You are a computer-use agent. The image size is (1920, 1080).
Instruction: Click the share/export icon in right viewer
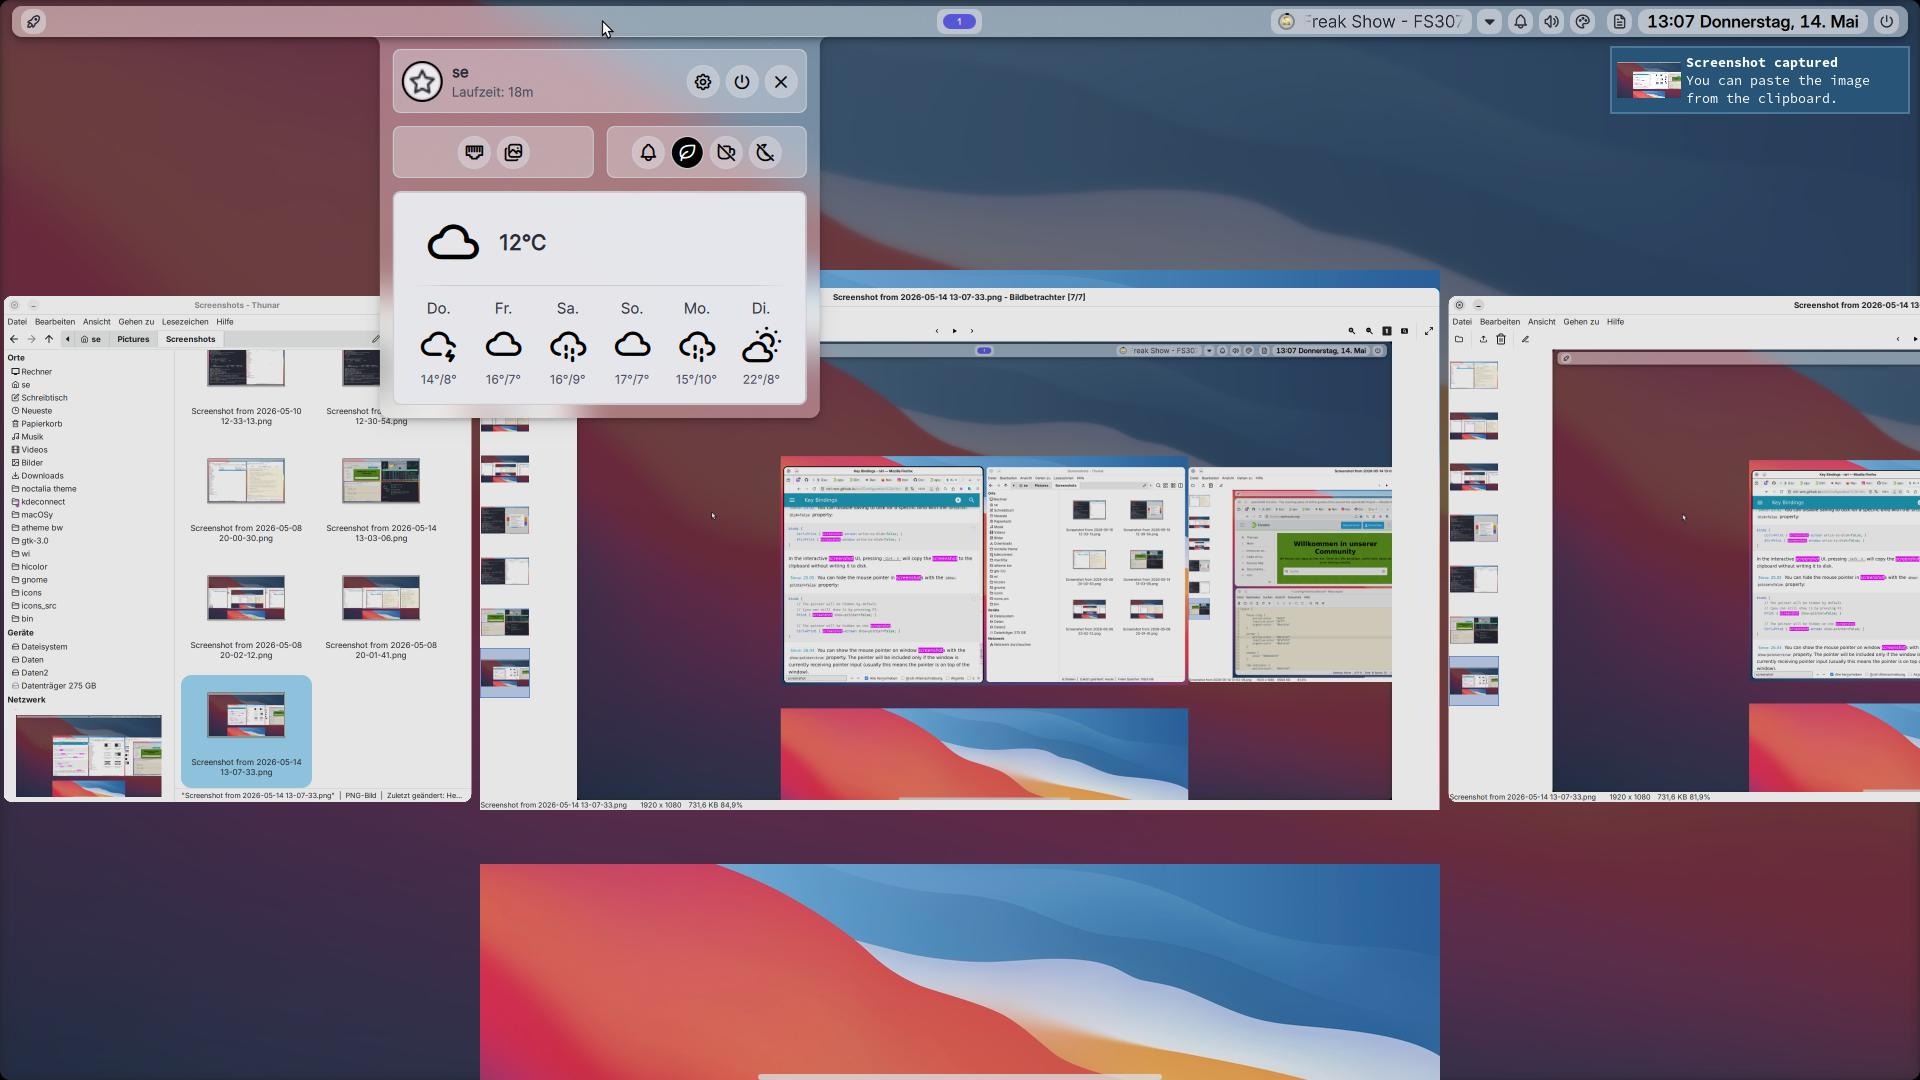1483,339
